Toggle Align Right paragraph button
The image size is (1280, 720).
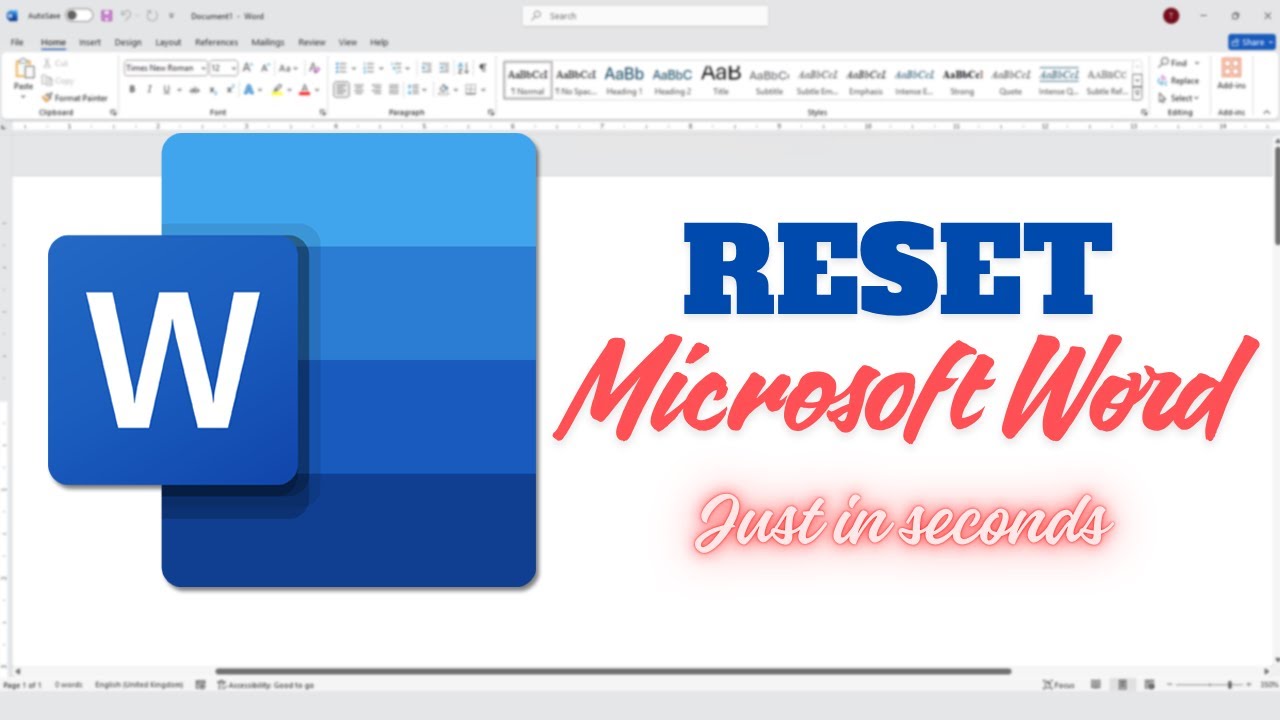coord(379,90)
